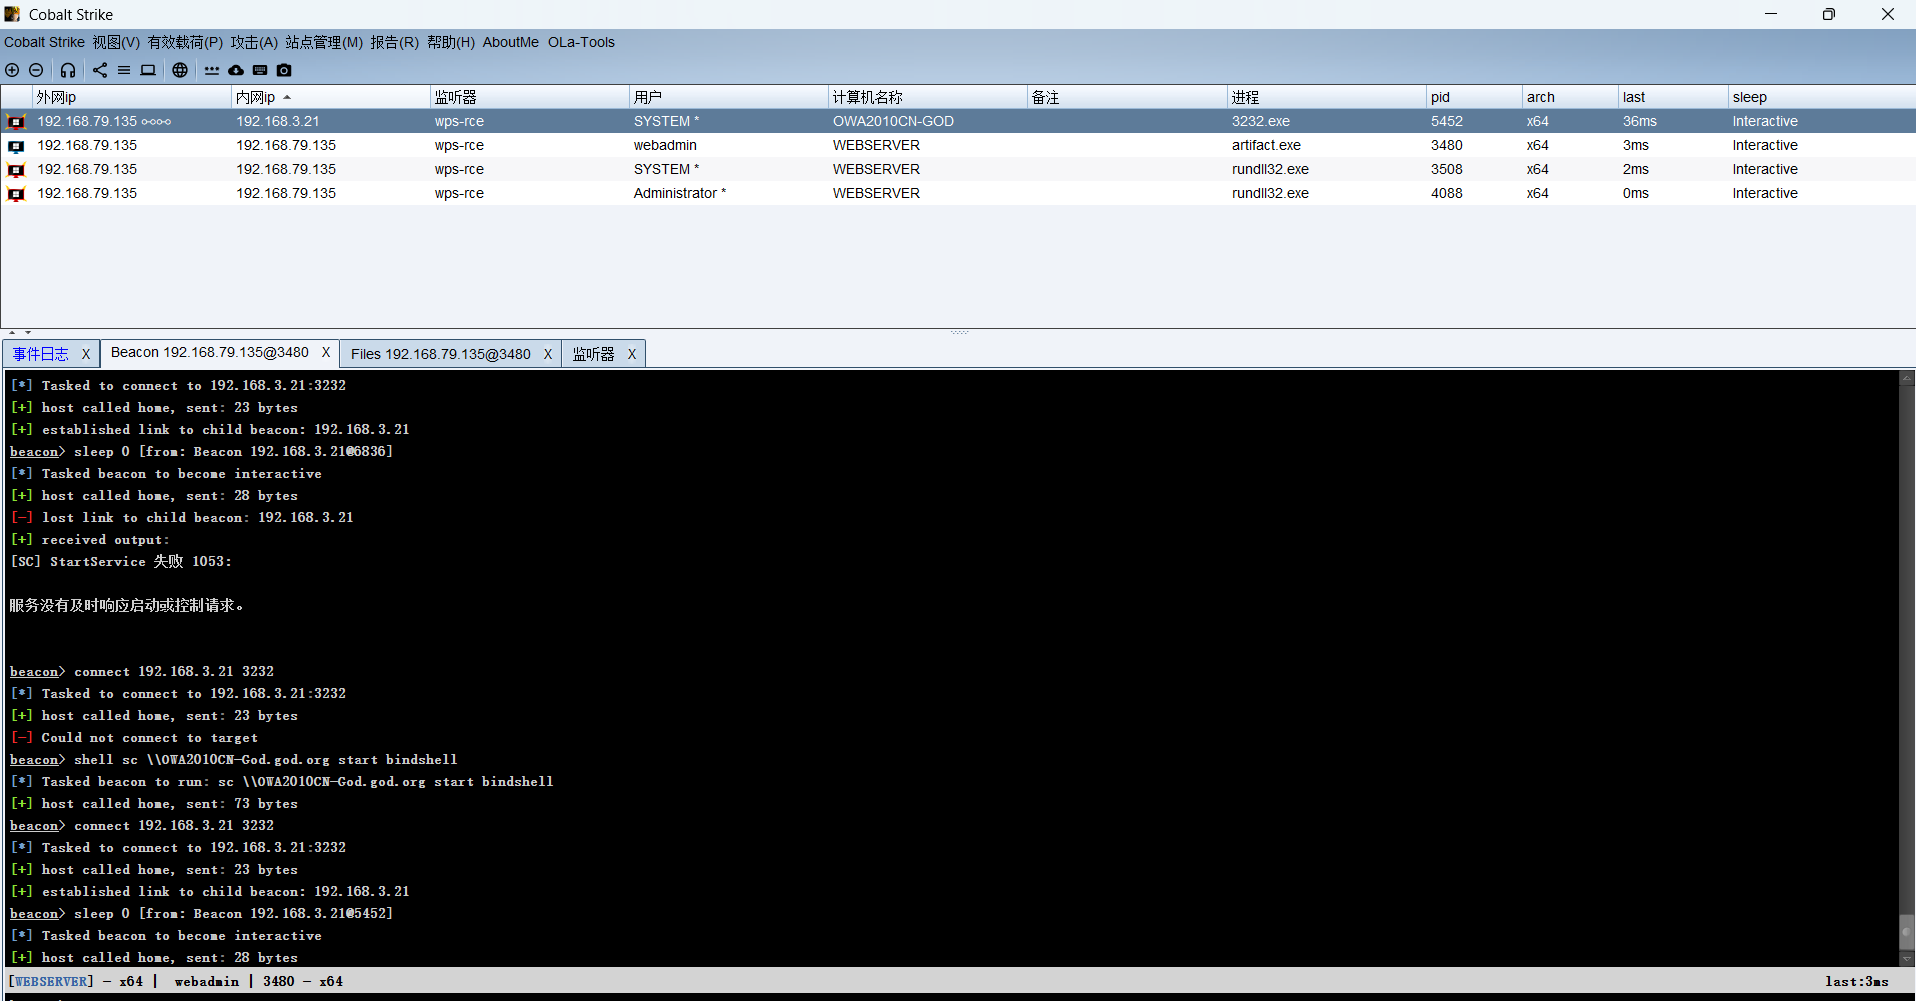Click the console vertical scrollbar thumb
Screen dimensions: 1916x1001
click(1907, 932)
